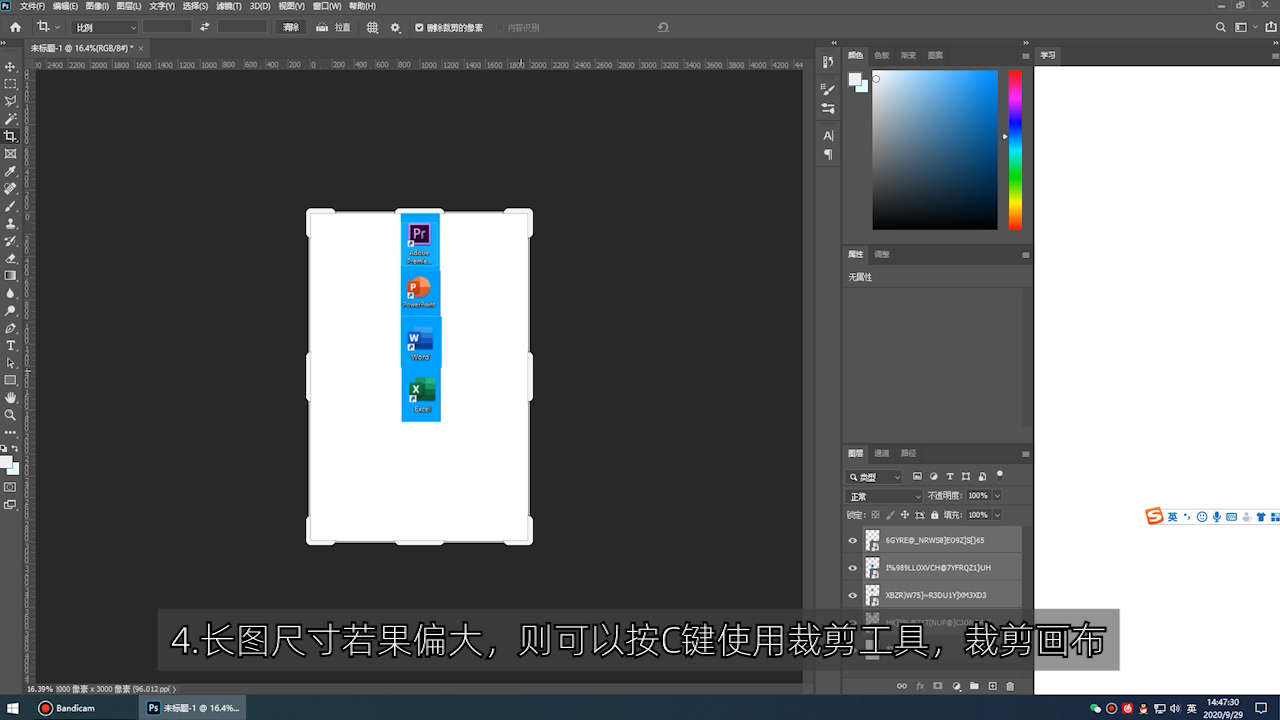Open Layers panel flyout menu
This screenshot has height=720, width=1280.
(1025, 453)
